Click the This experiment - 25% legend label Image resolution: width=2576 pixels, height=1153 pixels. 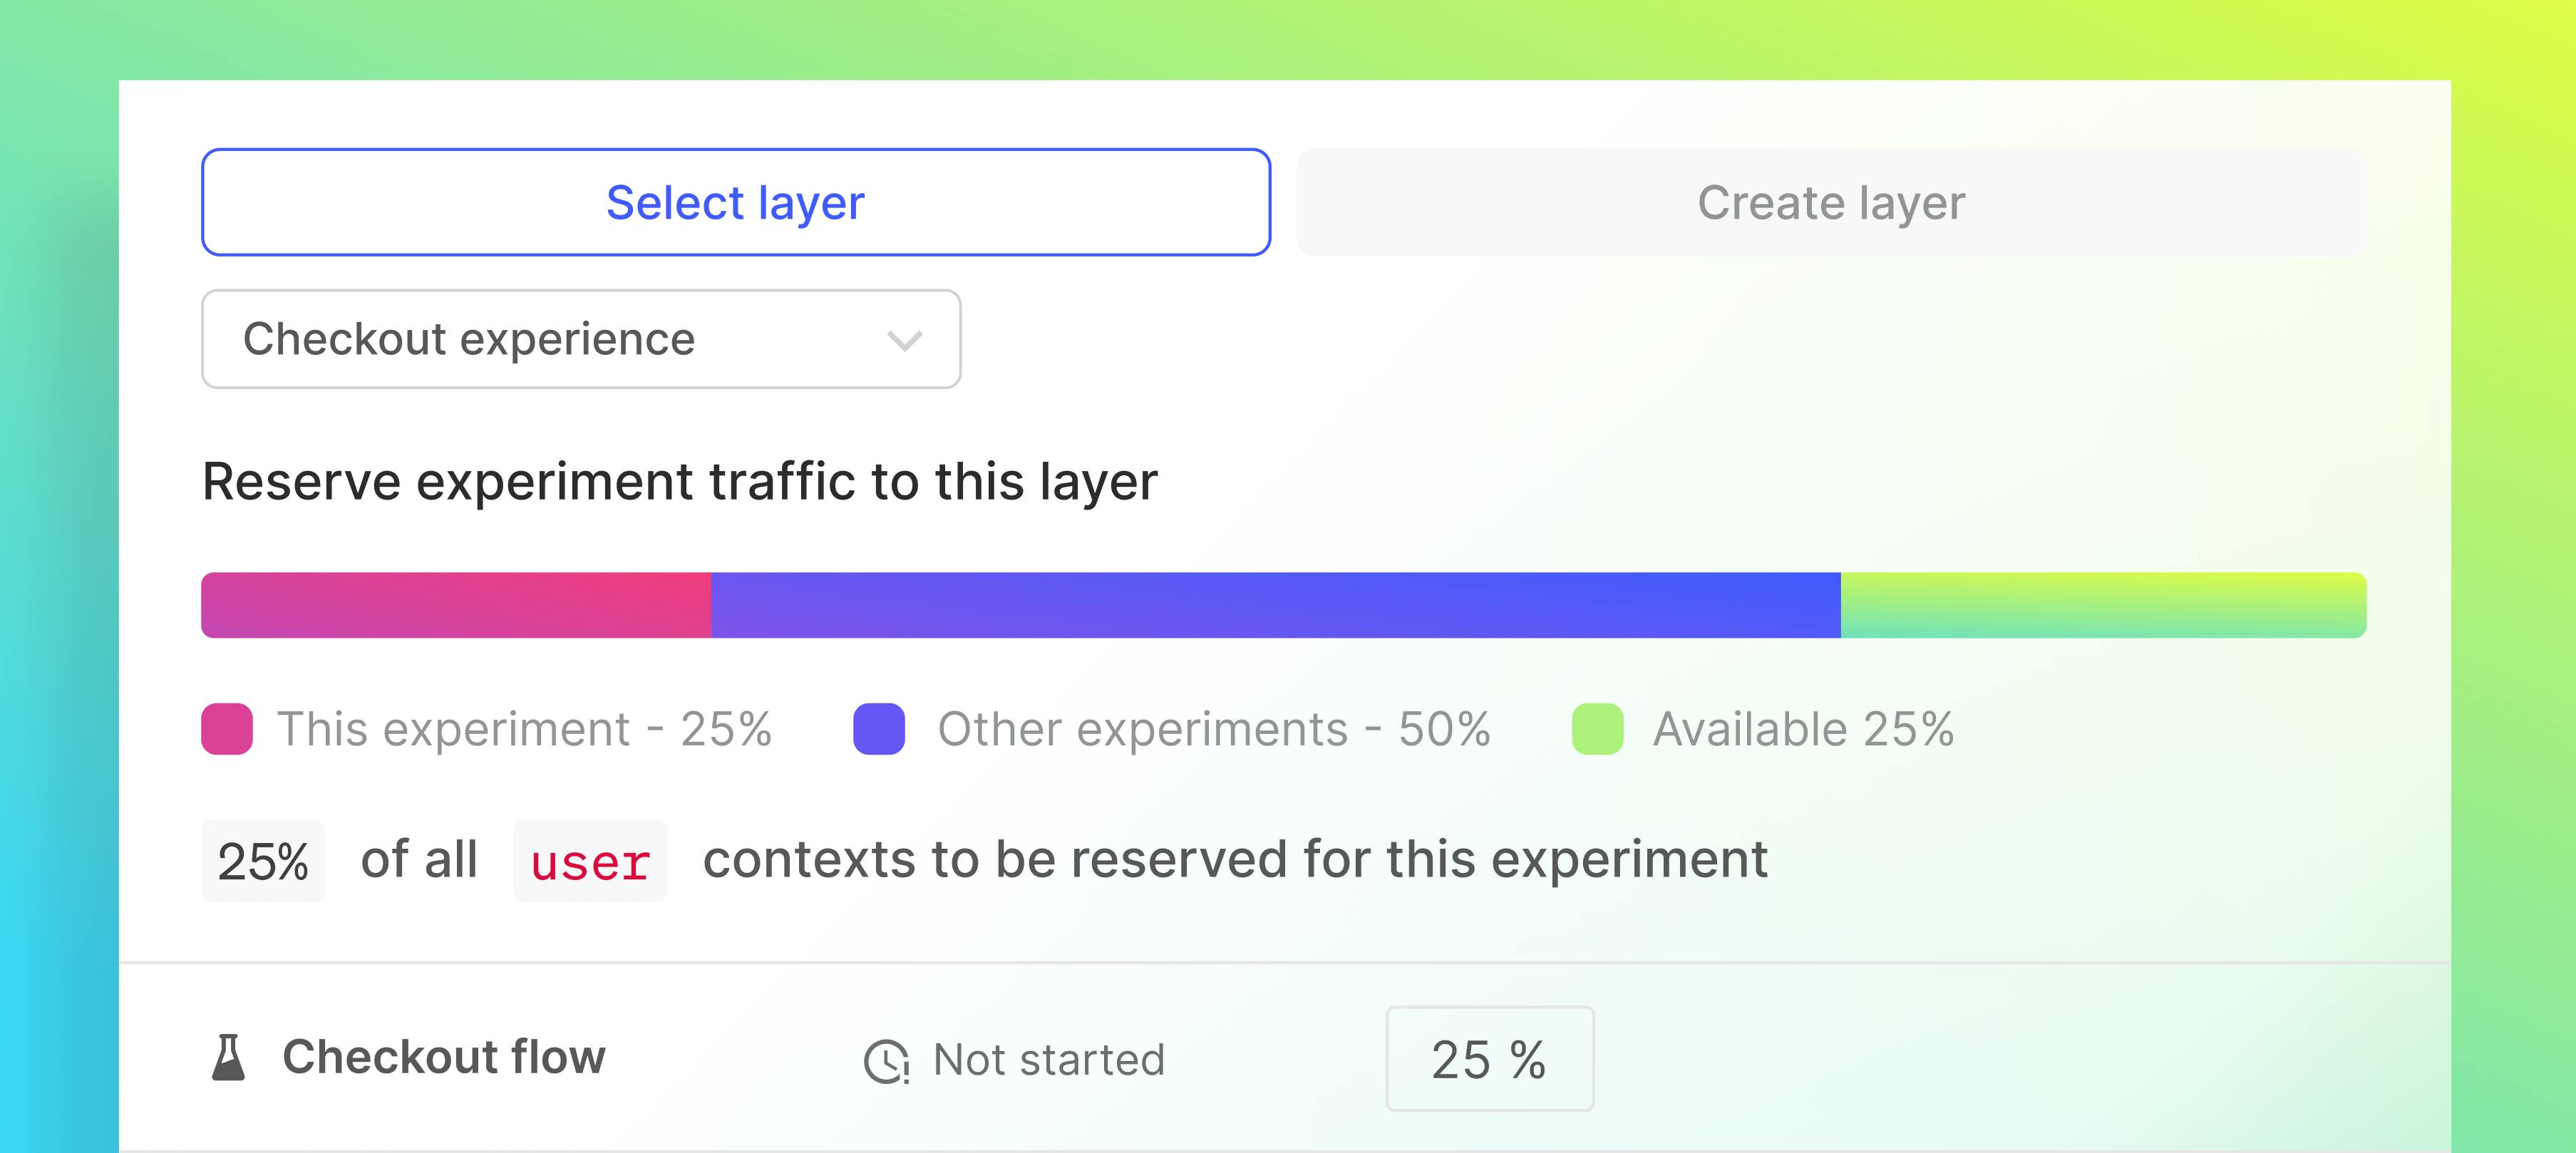point(524,729)
